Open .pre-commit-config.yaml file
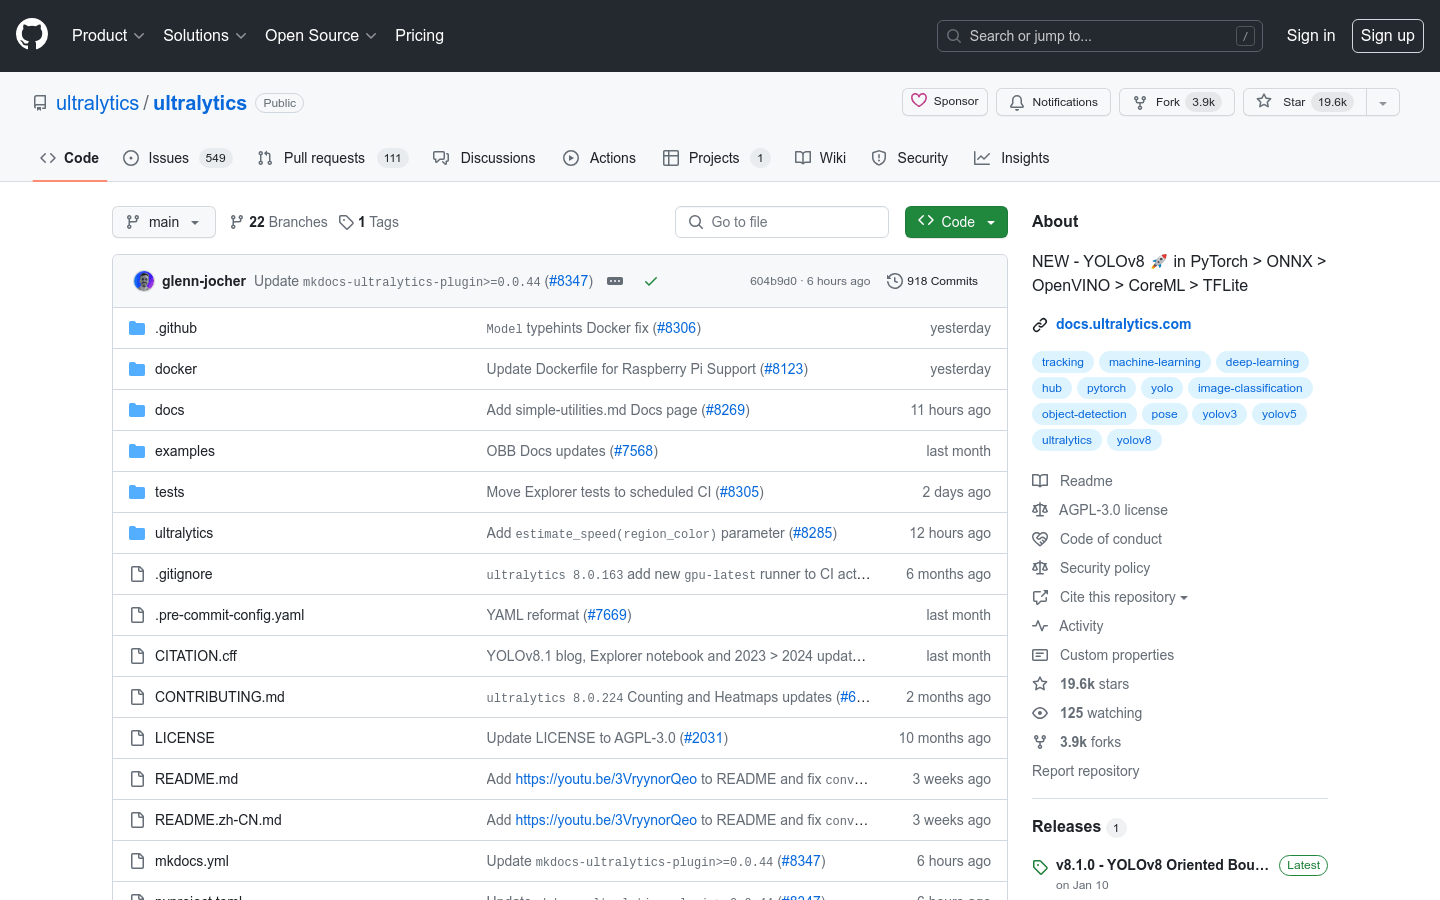Image resolution: width=1440 pixels, height=900 pixels. click(229, 615)
